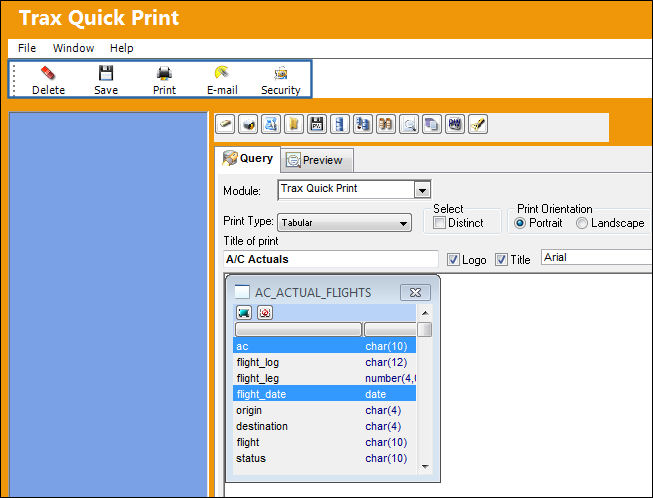Click the red circle icon in AC_ACTUAL_FLIGHTS
Image resolution: width=653 pixels, height=498 pixels.
[x=265, y=312]
